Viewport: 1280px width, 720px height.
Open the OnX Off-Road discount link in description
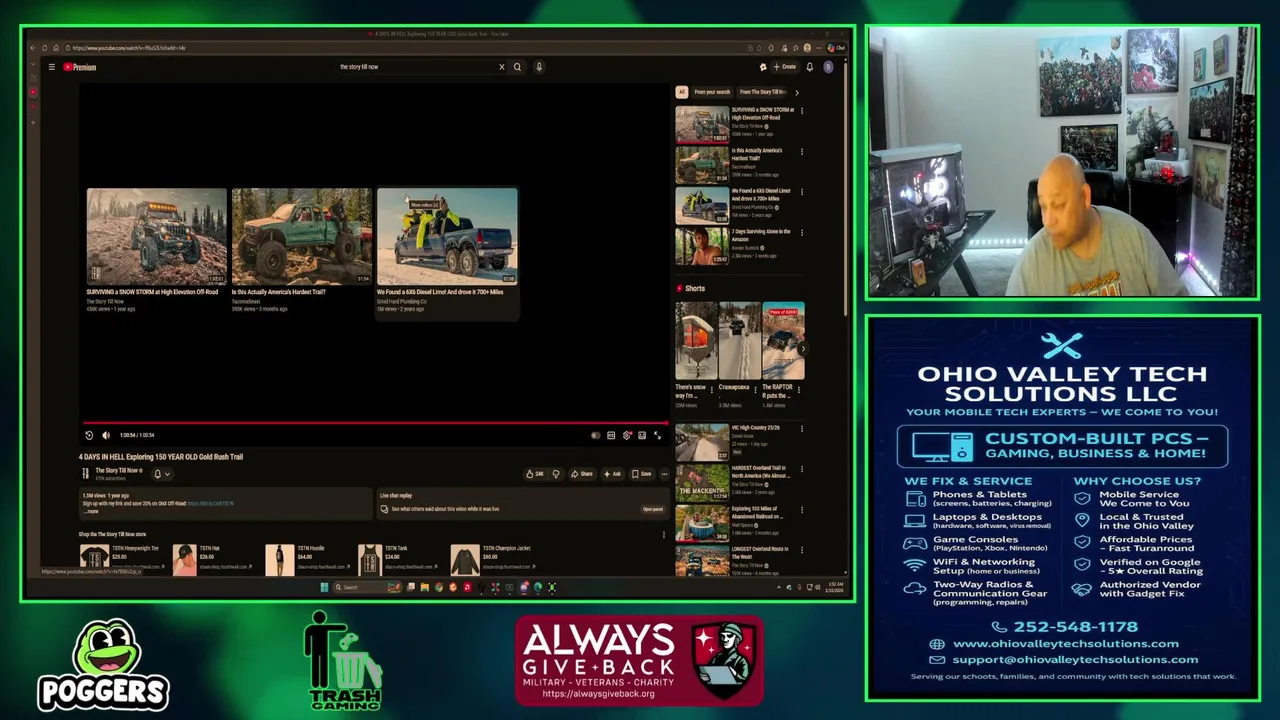[x=211, y=503]
